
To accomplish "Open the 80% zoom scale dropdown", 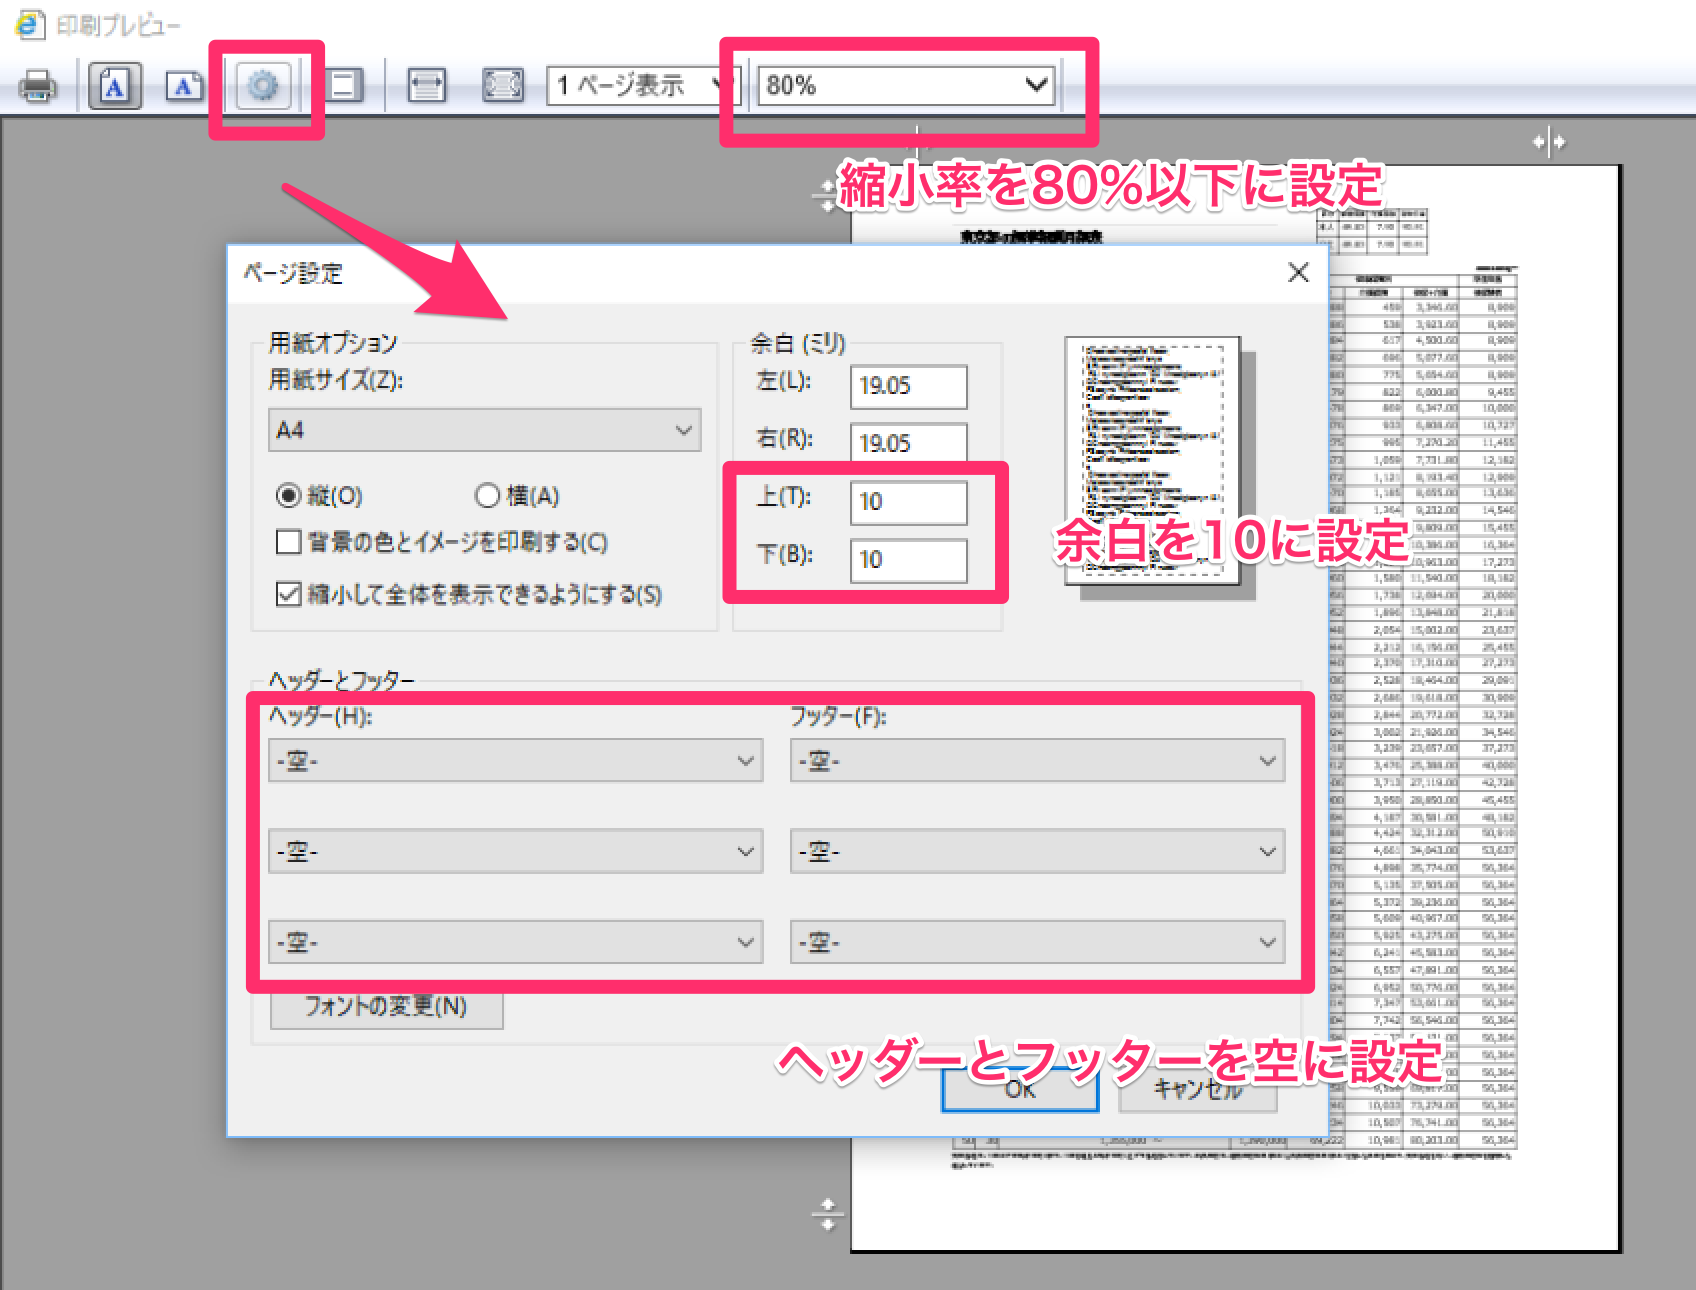I will coord(906,86).
